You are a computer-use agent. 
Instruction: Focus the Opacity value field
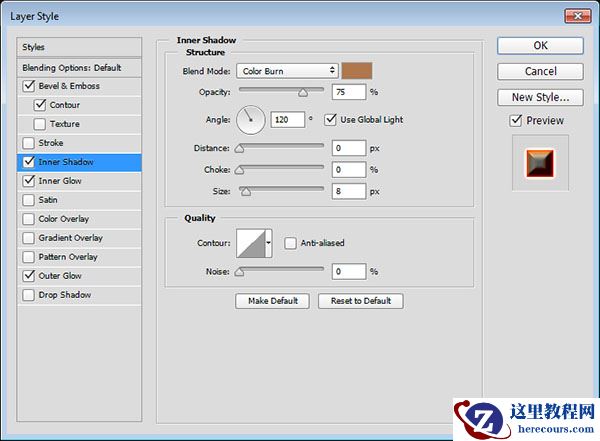click(349, 92)
